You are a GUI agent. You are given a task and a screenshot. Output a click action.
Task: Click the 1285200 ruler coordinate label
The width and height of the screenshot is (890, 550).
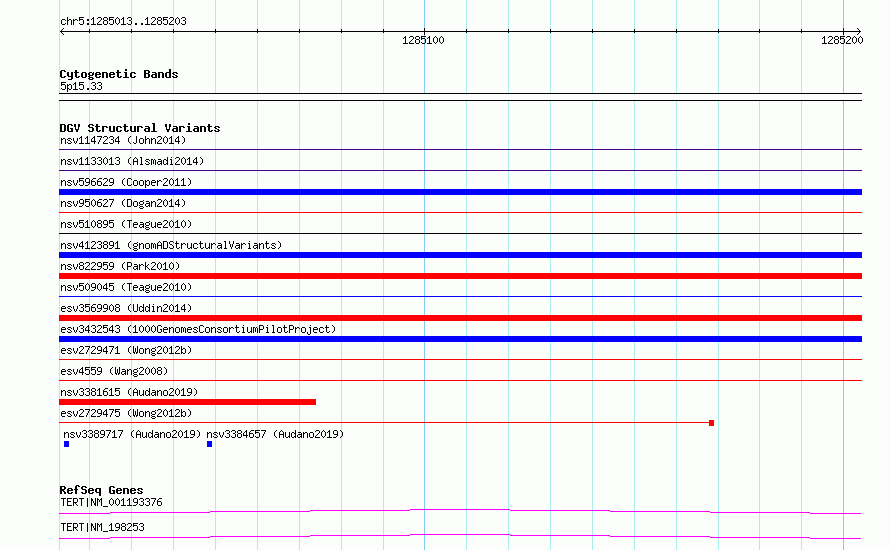(842, 40)
